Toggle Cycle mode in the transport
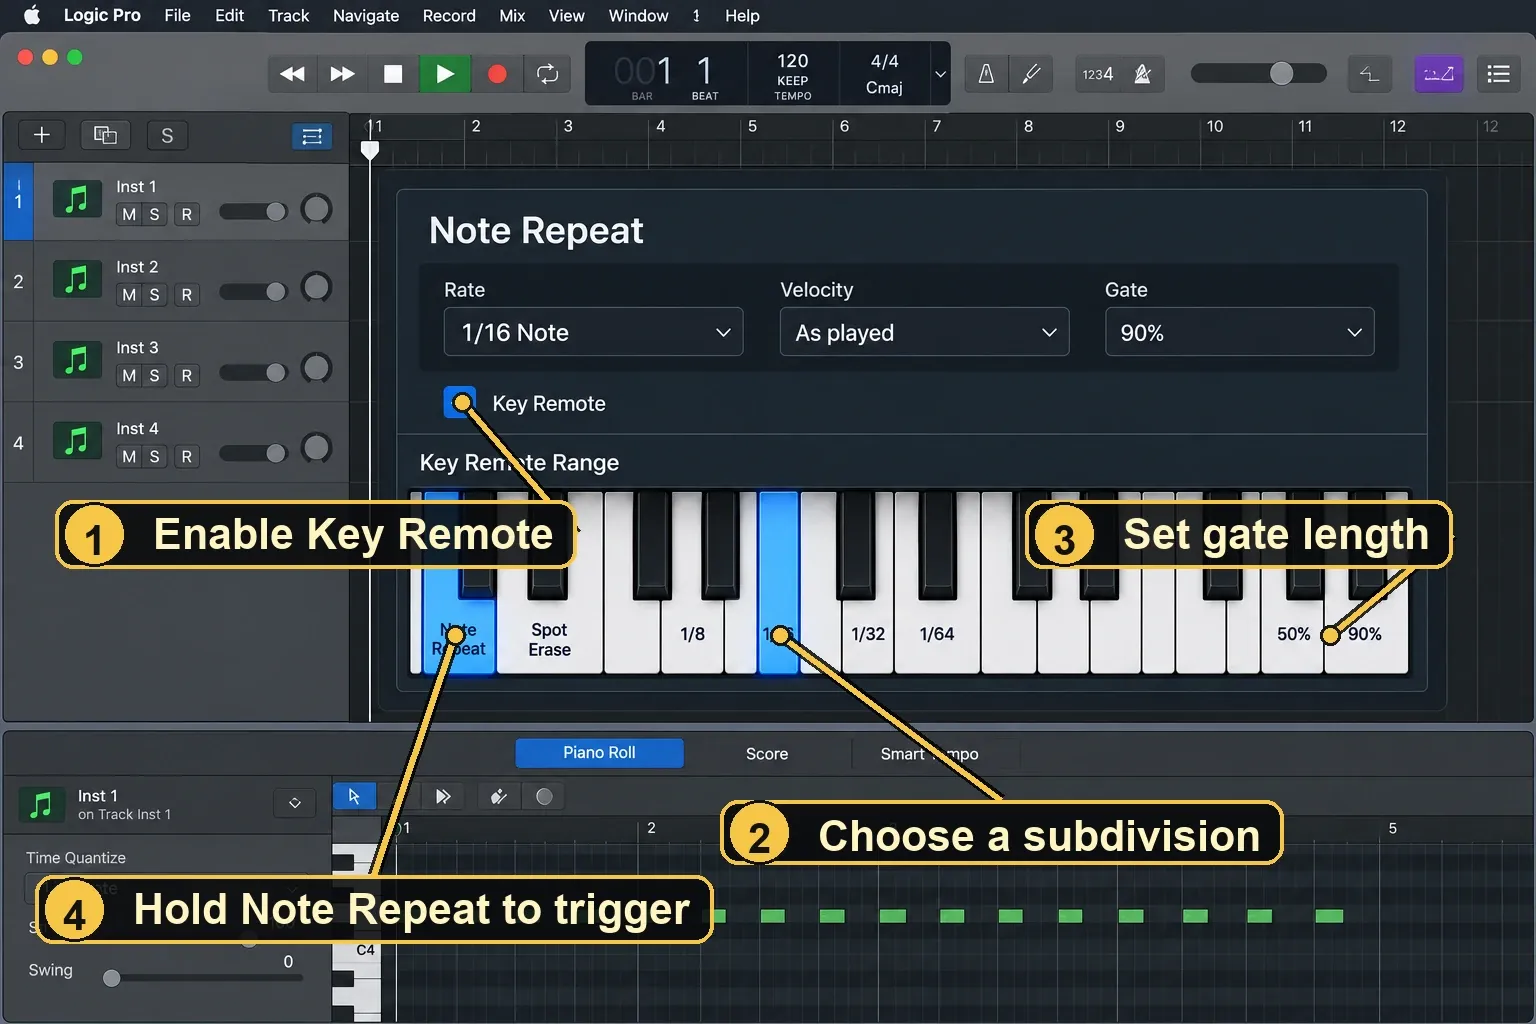The width and height of the screenshot is (1536, 1024). pyautogui.click(x=547, y=74)
